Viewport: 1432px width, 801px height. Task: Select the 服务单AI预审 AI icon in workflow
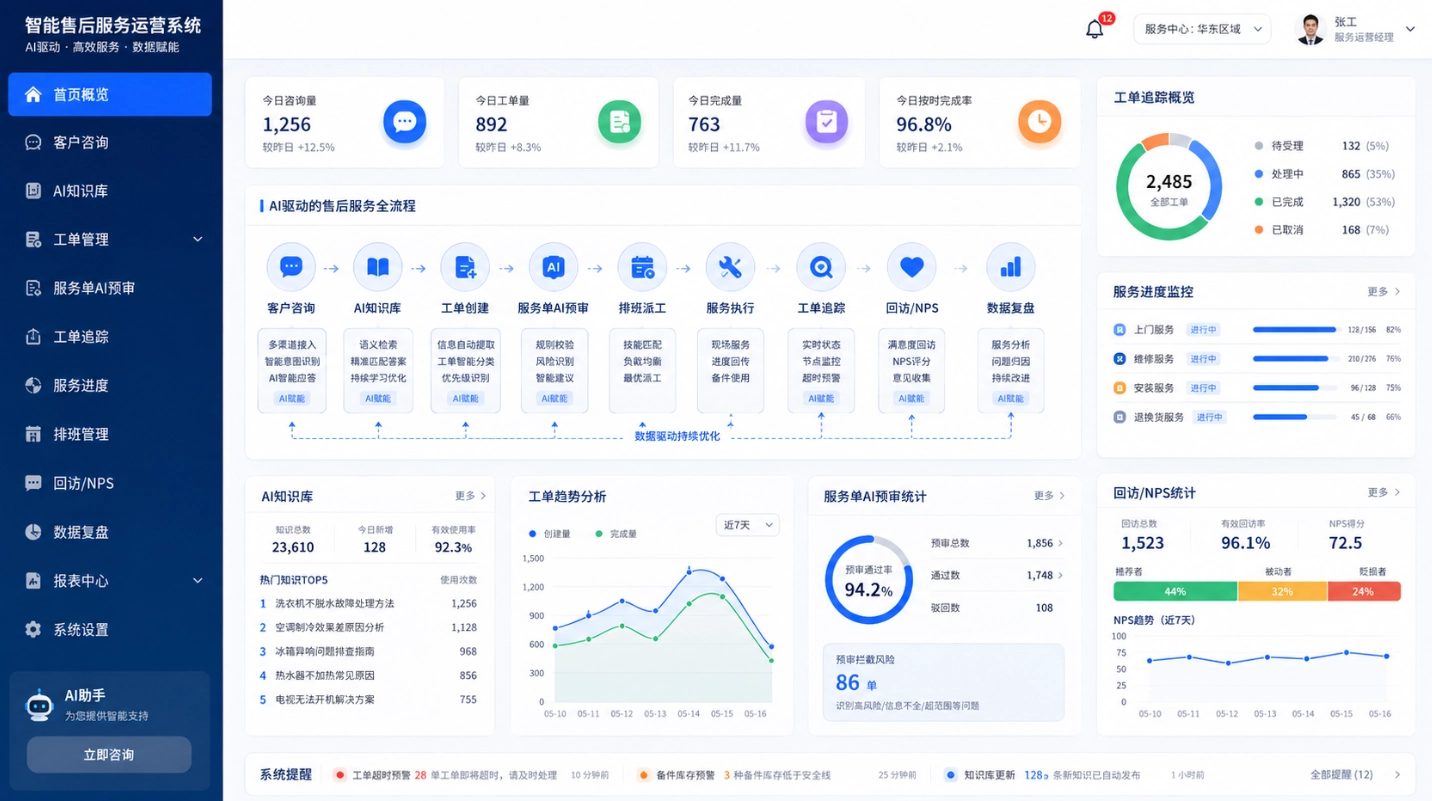[x=553, y=267]
